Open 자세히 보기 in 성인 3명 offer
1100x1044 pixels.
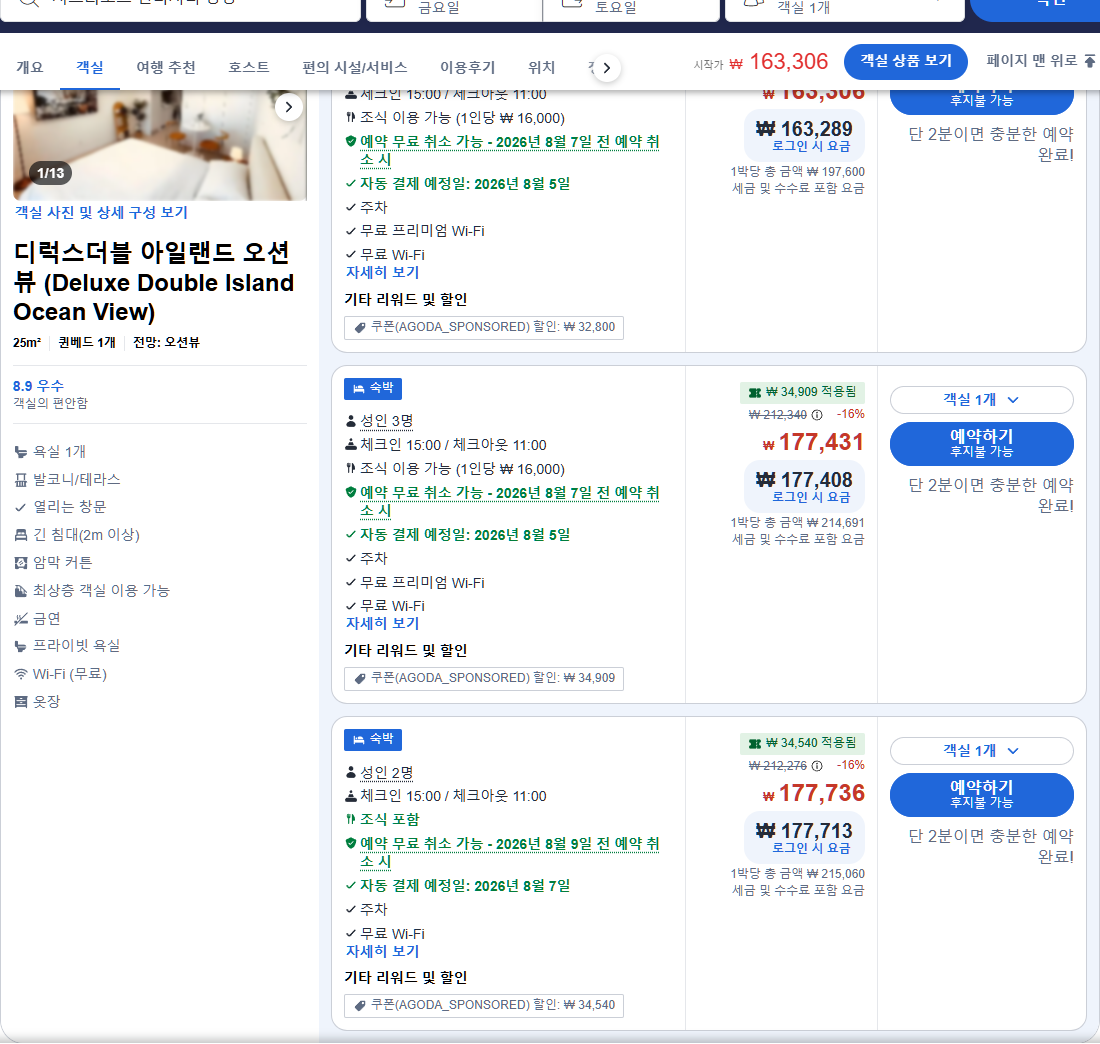click(x=382, y=623)
